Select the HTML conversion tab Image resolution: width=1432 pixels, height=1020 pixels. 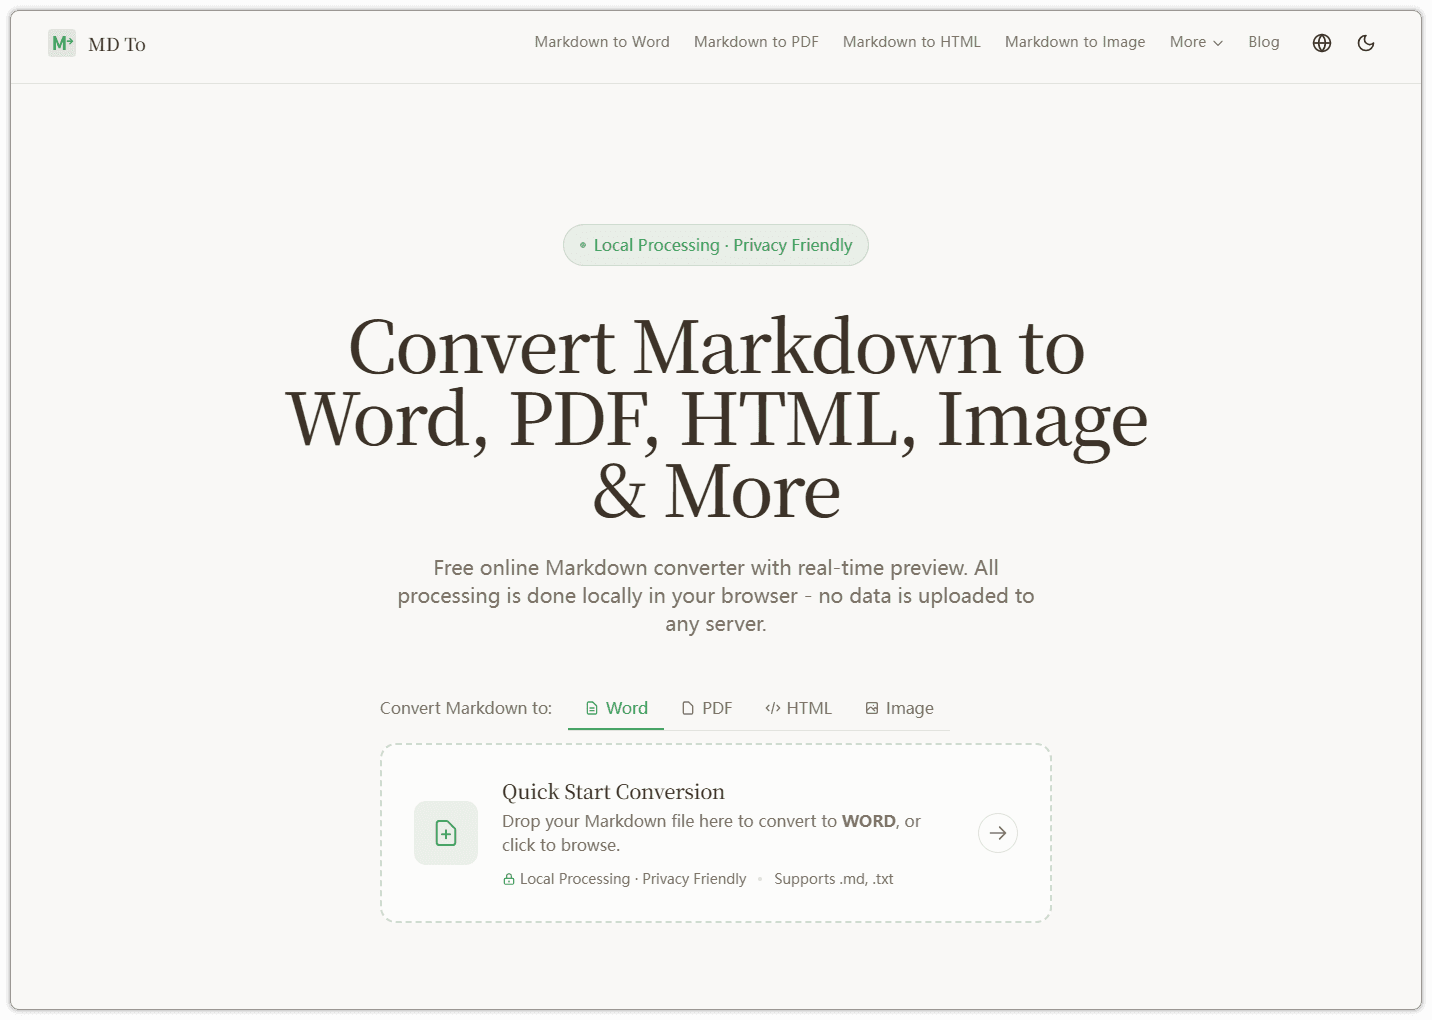point(798,708)
